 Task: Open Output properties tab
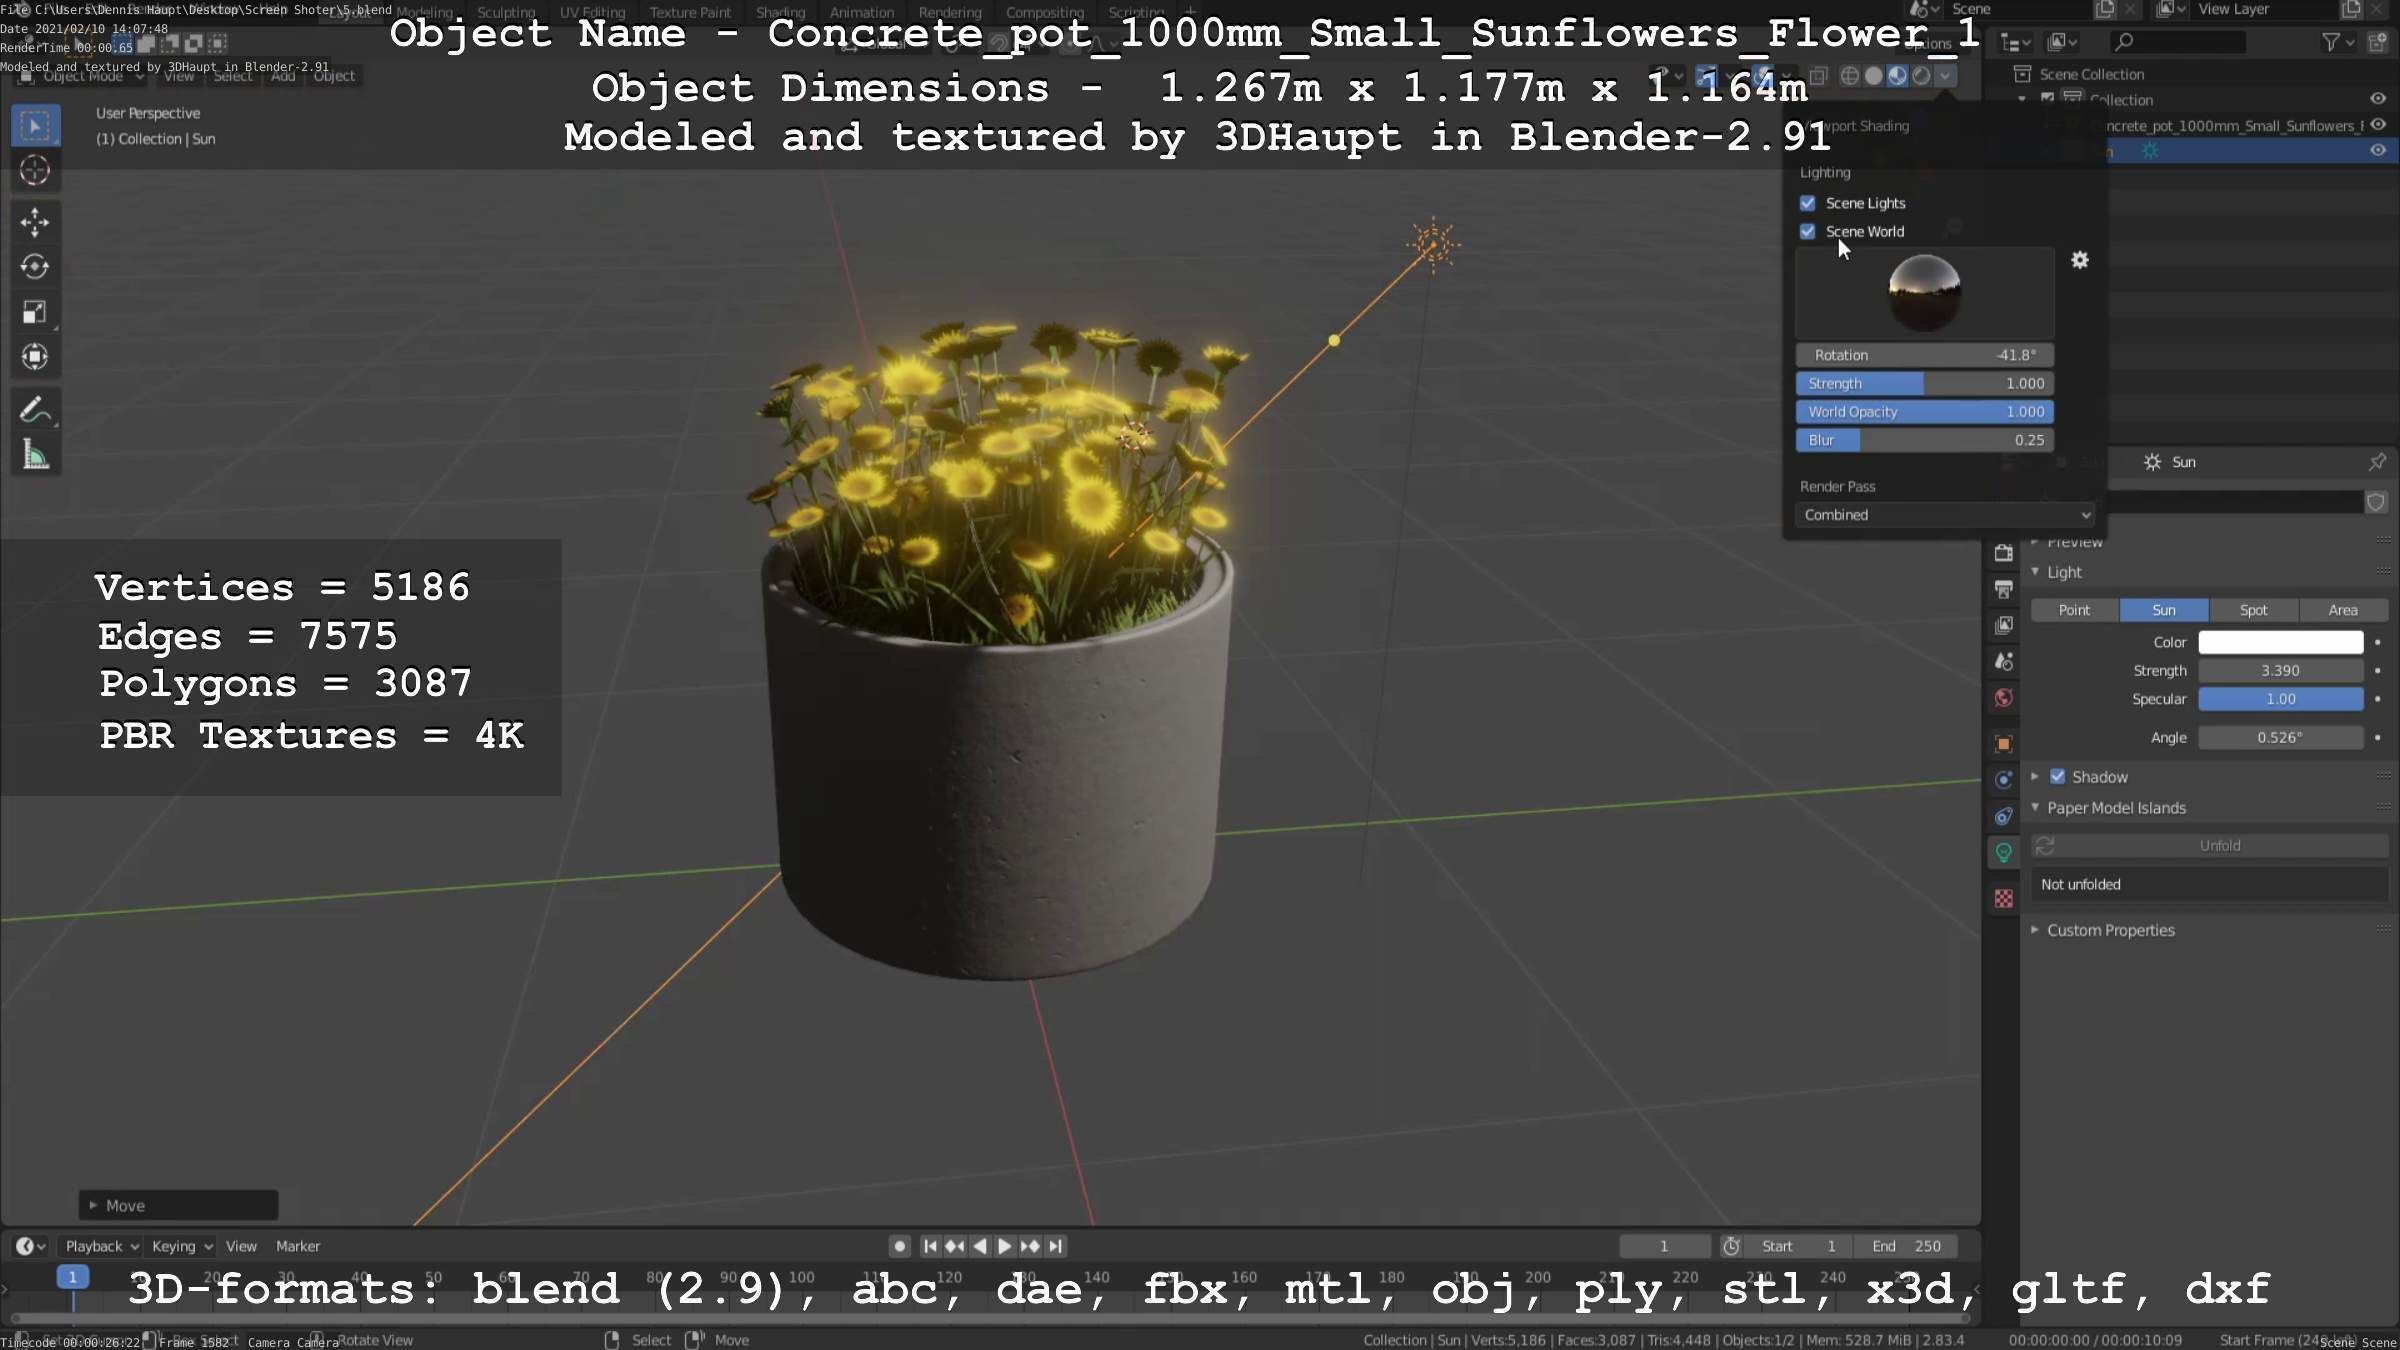click(x=2004, y=589)
